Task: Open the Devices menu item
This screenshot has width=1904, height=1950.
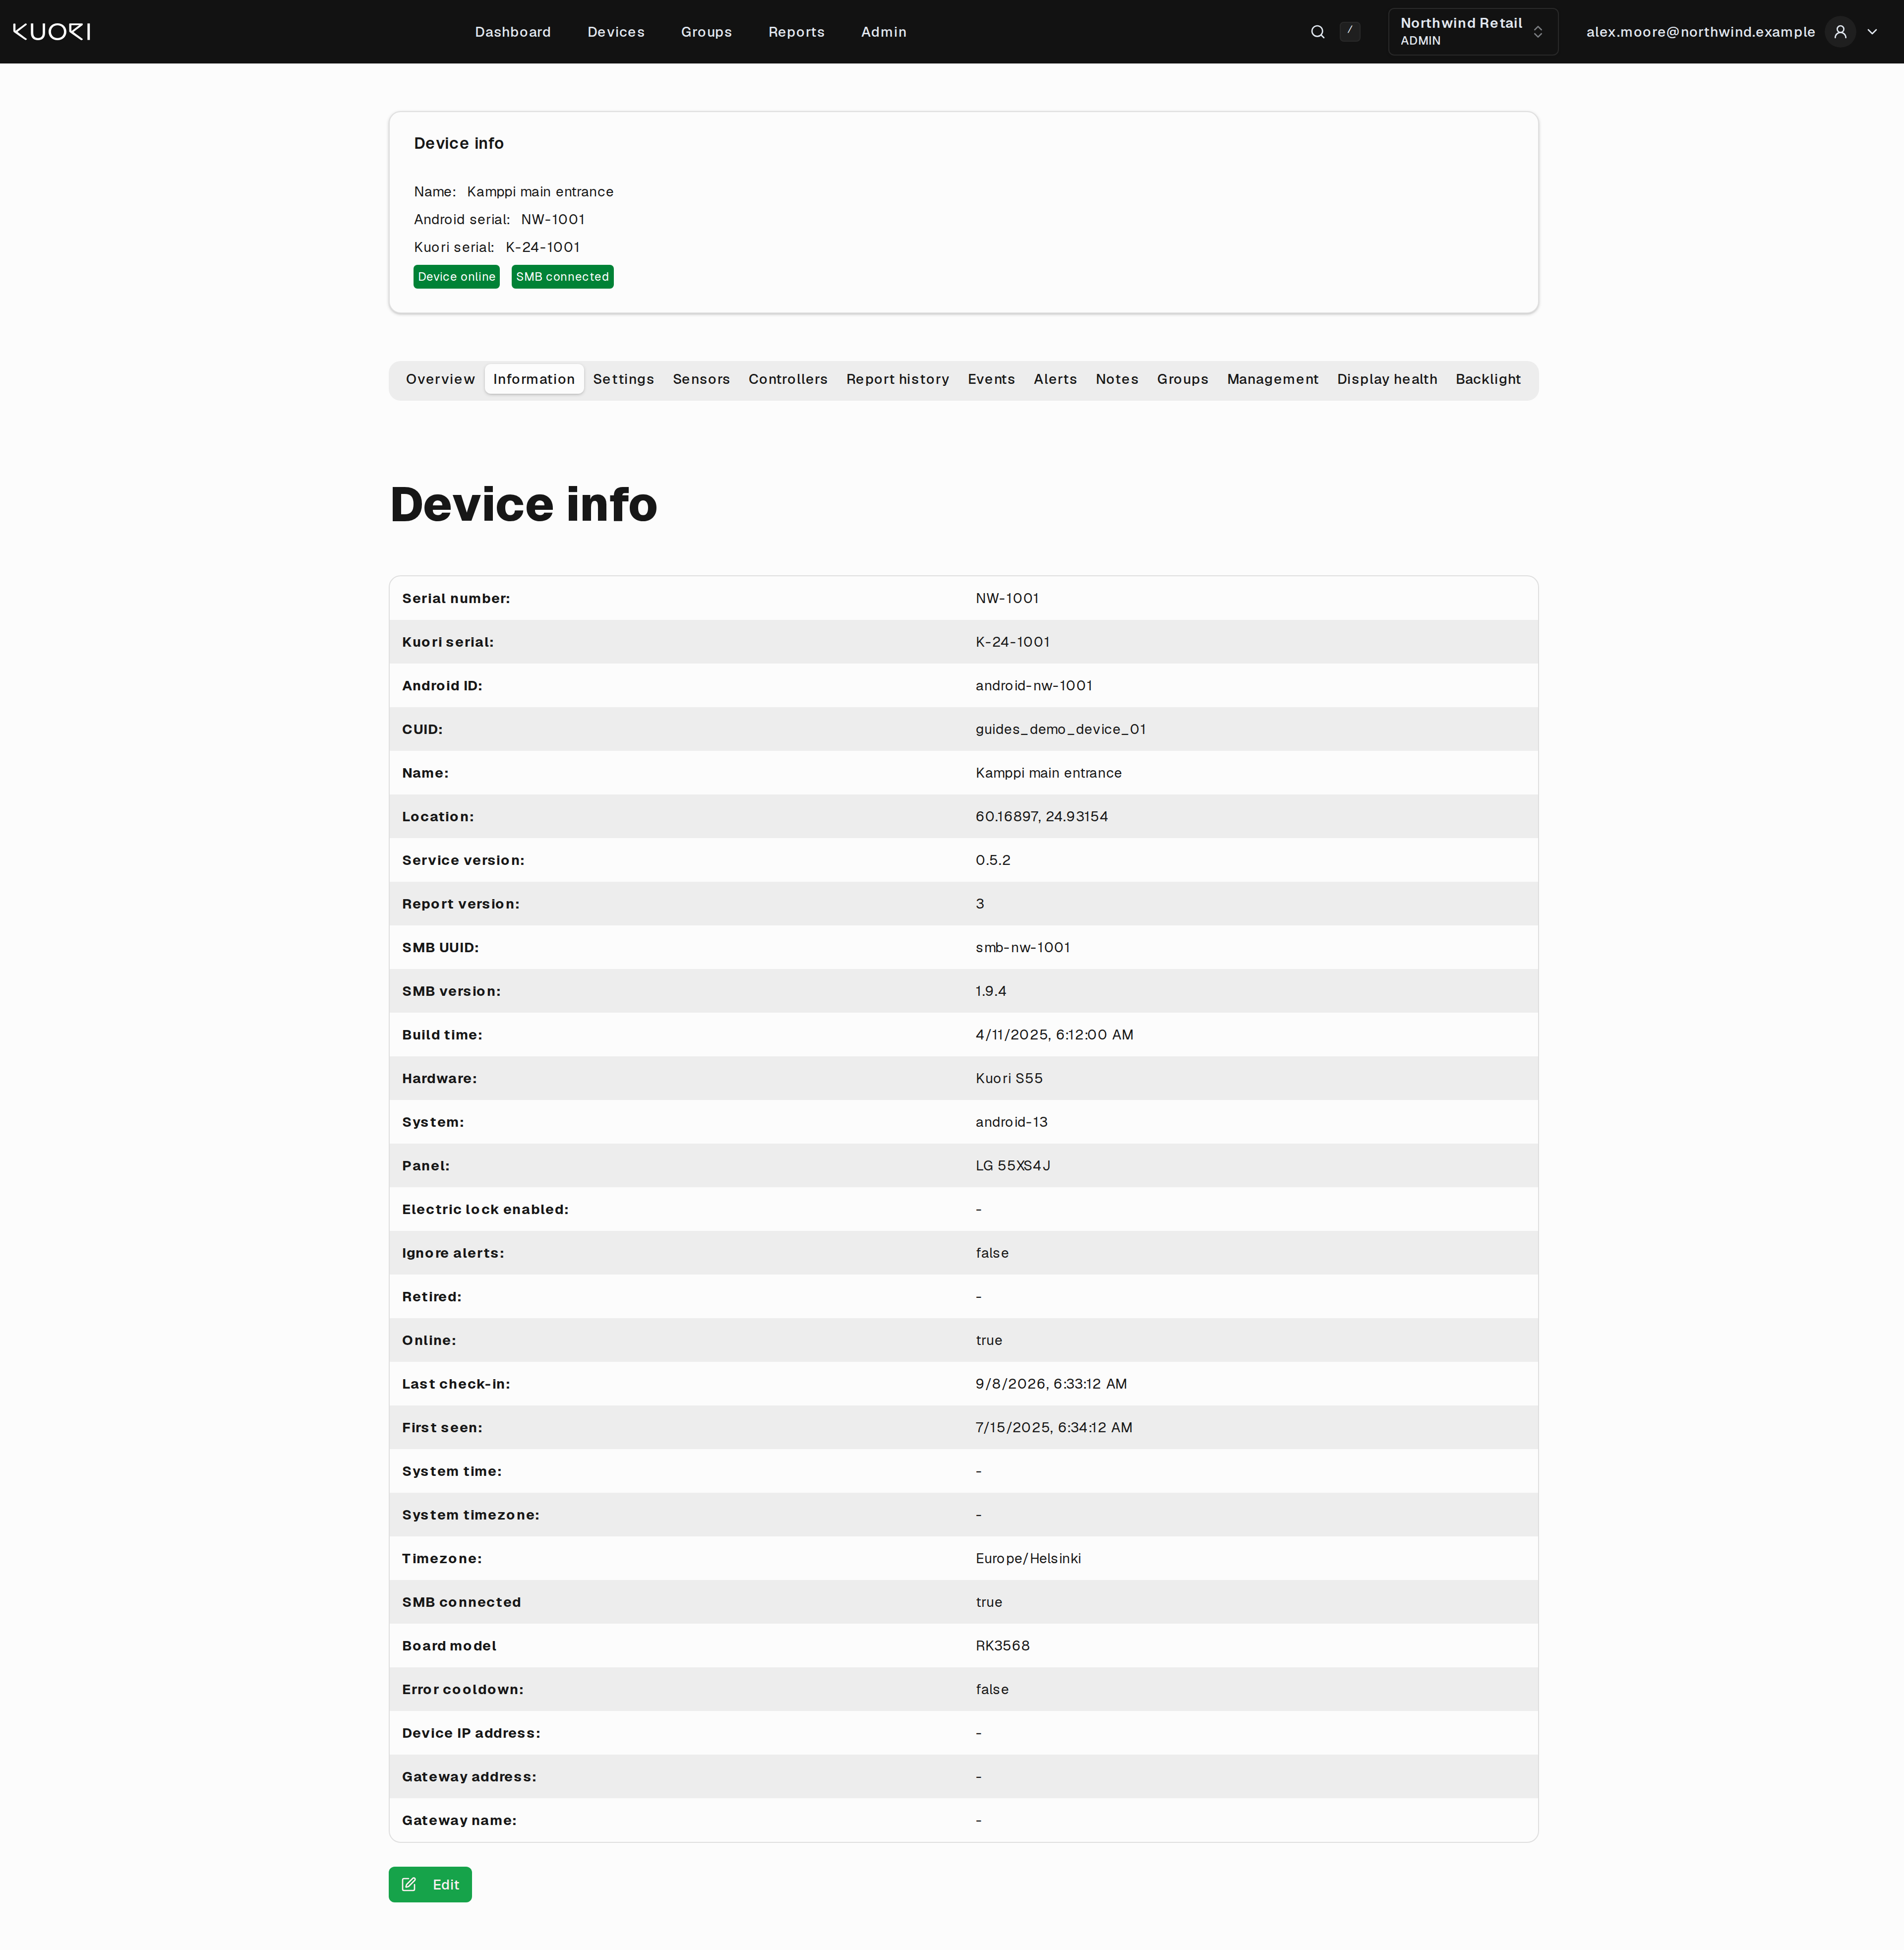Action: click(616, 32)
